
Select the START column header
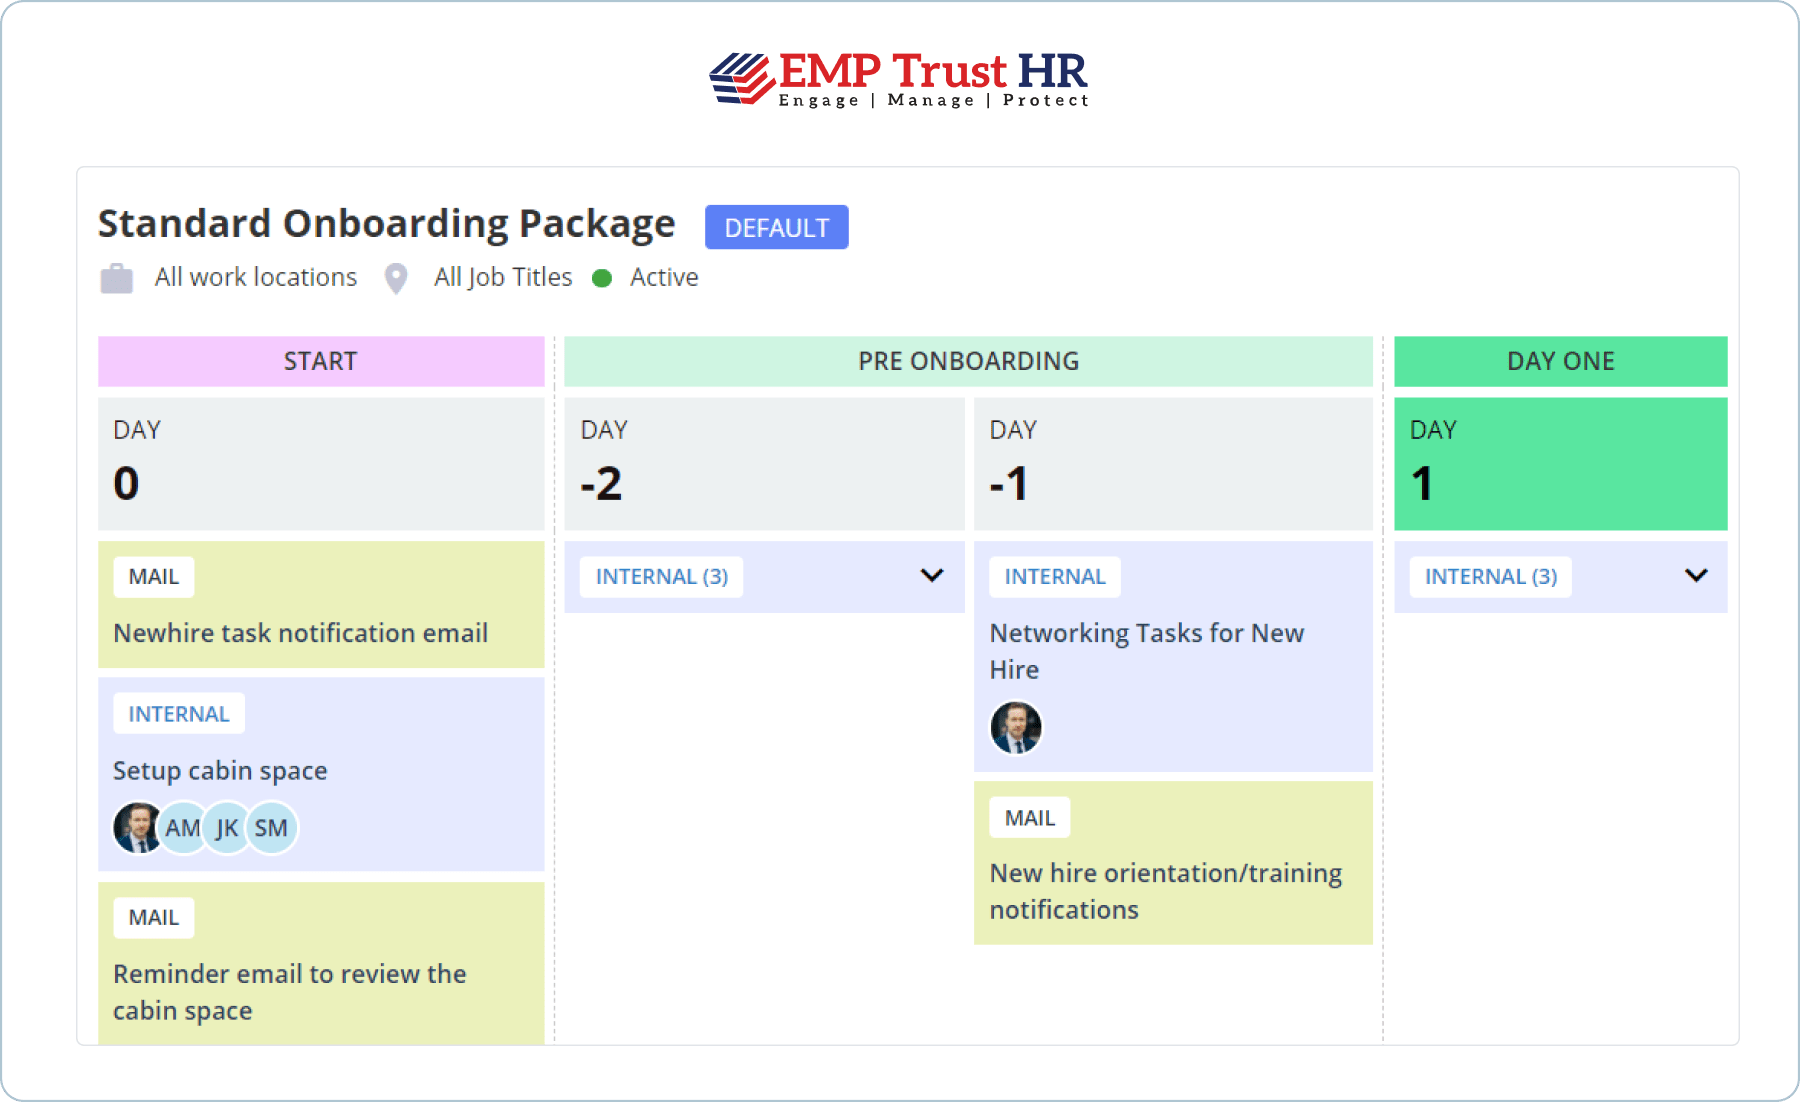tap(320, 361)
